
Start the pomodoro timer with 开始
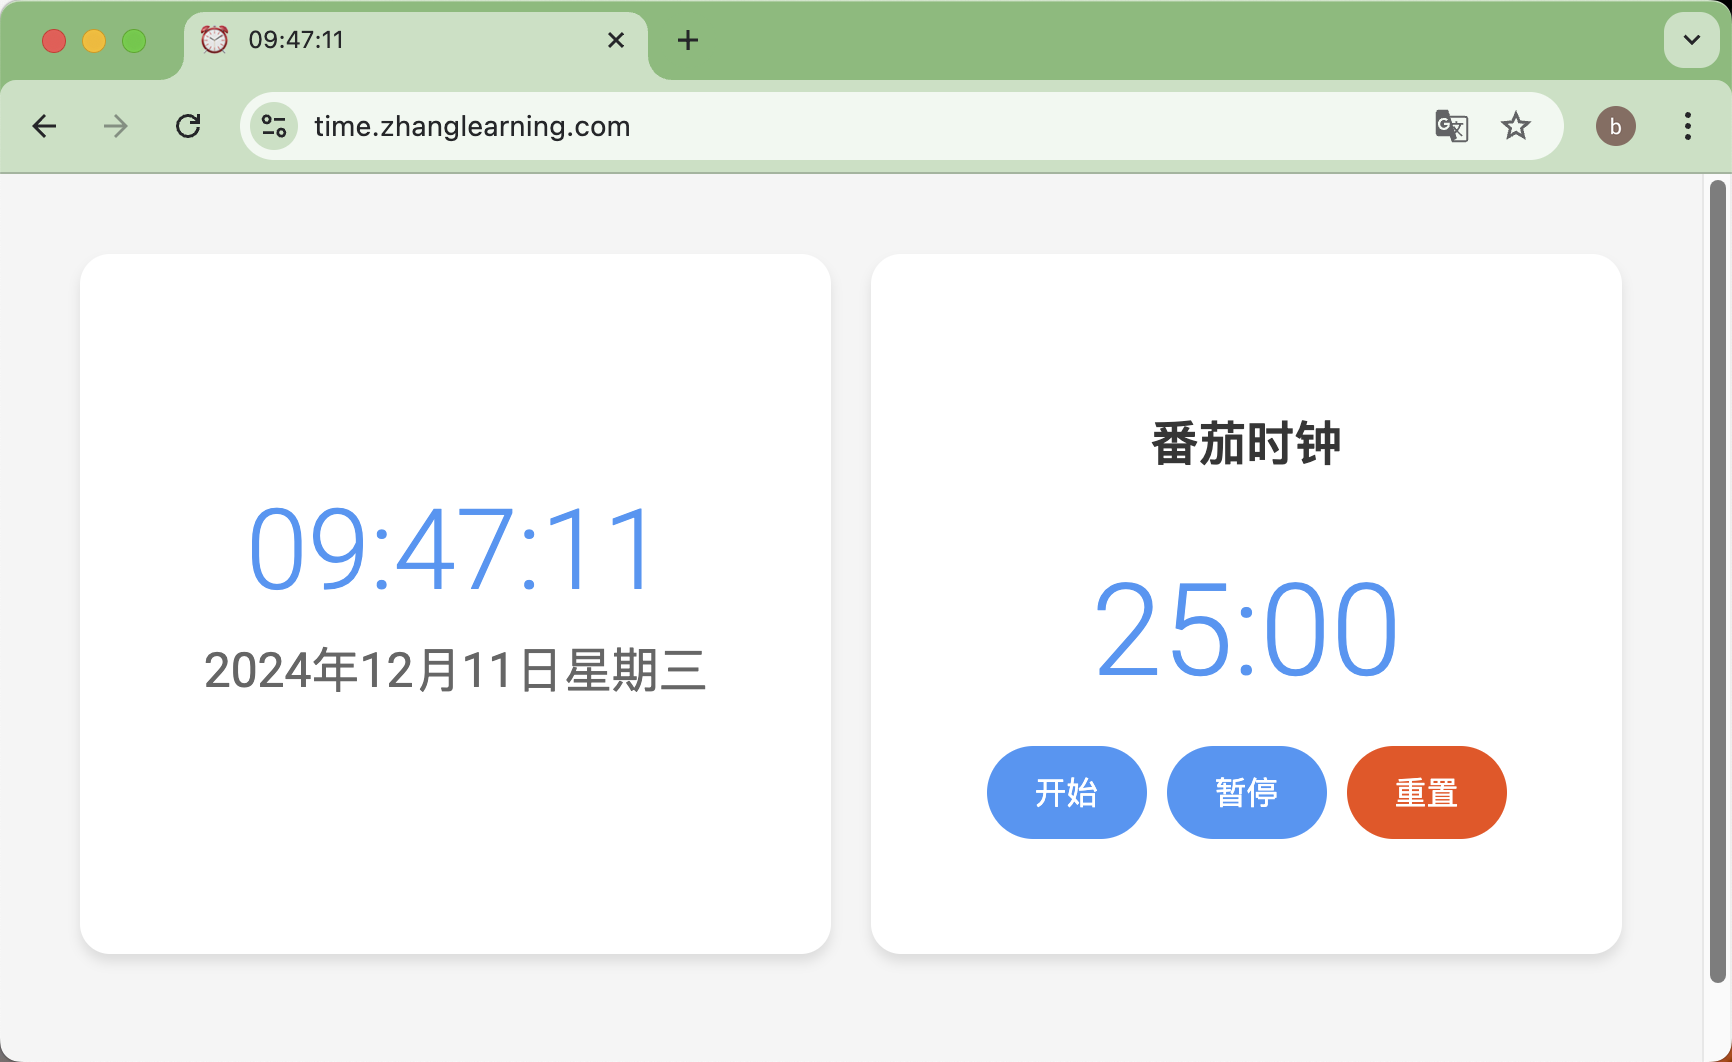click(1066, 792)
